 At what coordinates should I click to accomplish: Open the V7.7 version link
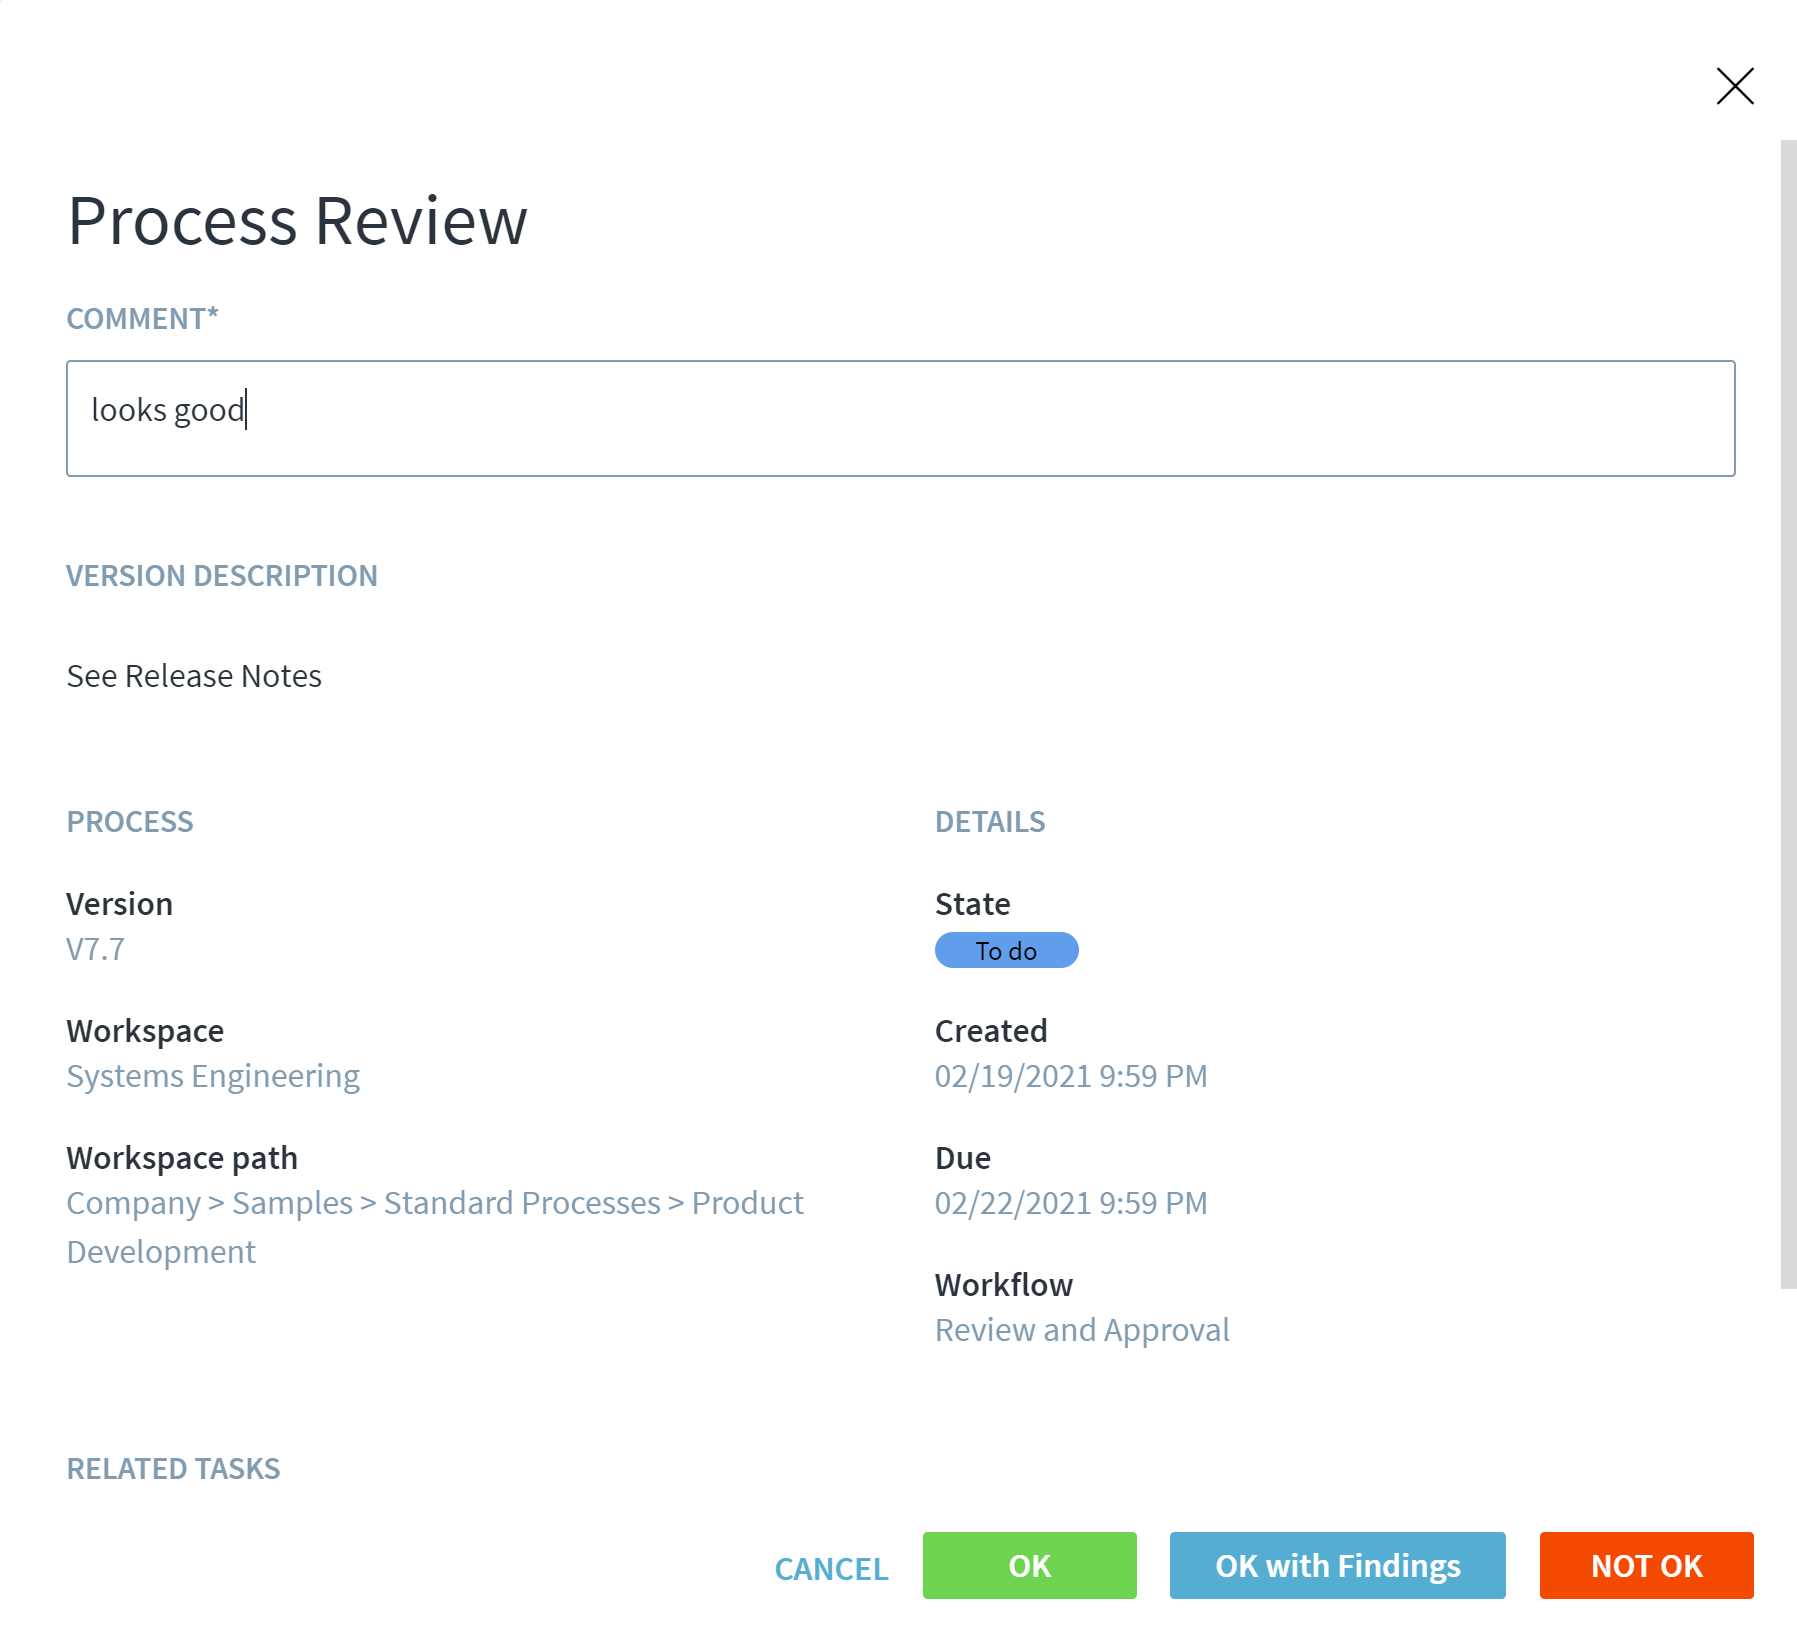click(96, 949)
